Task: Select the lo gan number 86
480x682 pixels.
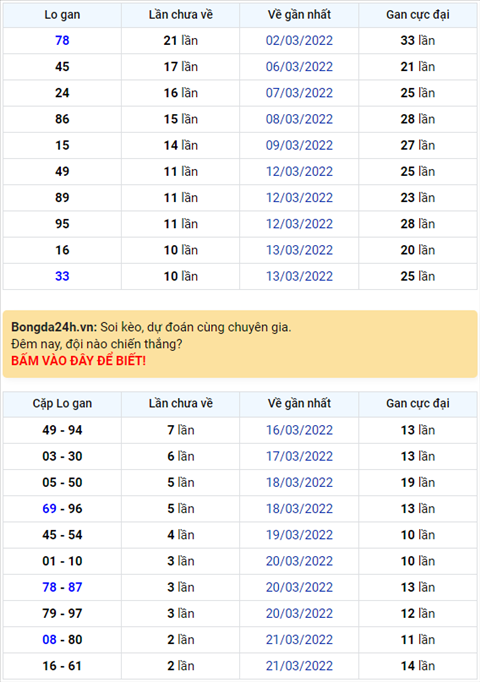Action: pos(62,119)
